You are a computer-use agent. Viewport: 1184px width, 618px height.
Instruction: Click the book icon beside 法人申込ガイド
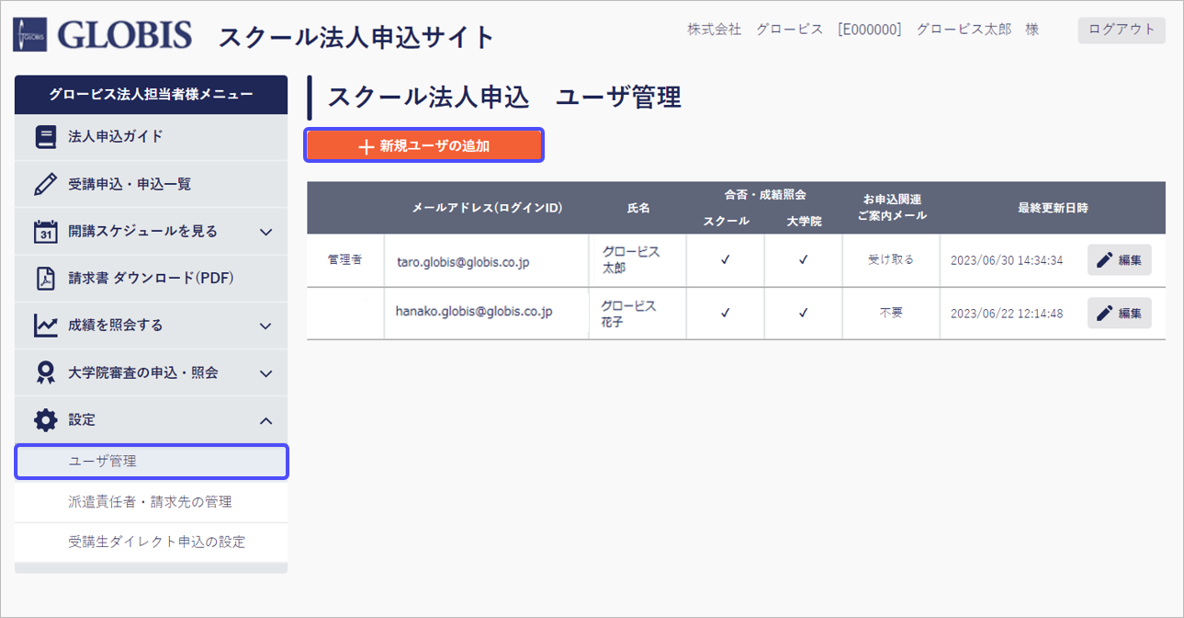click(x=45, y=137)
